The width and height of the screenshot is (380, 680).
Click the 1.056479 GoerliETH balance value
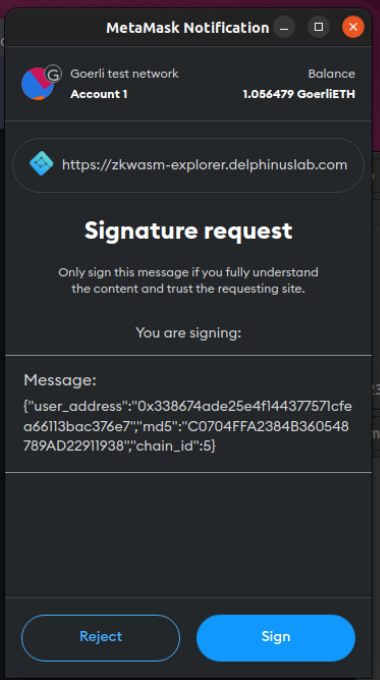[299, 94]
